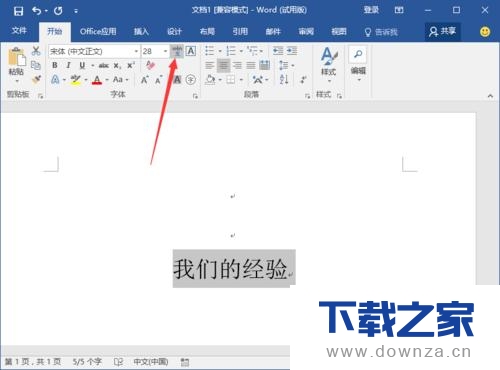Switch to the Insert (插入) tab
This screenshot has width=500, height=370.
click(141, 32)
